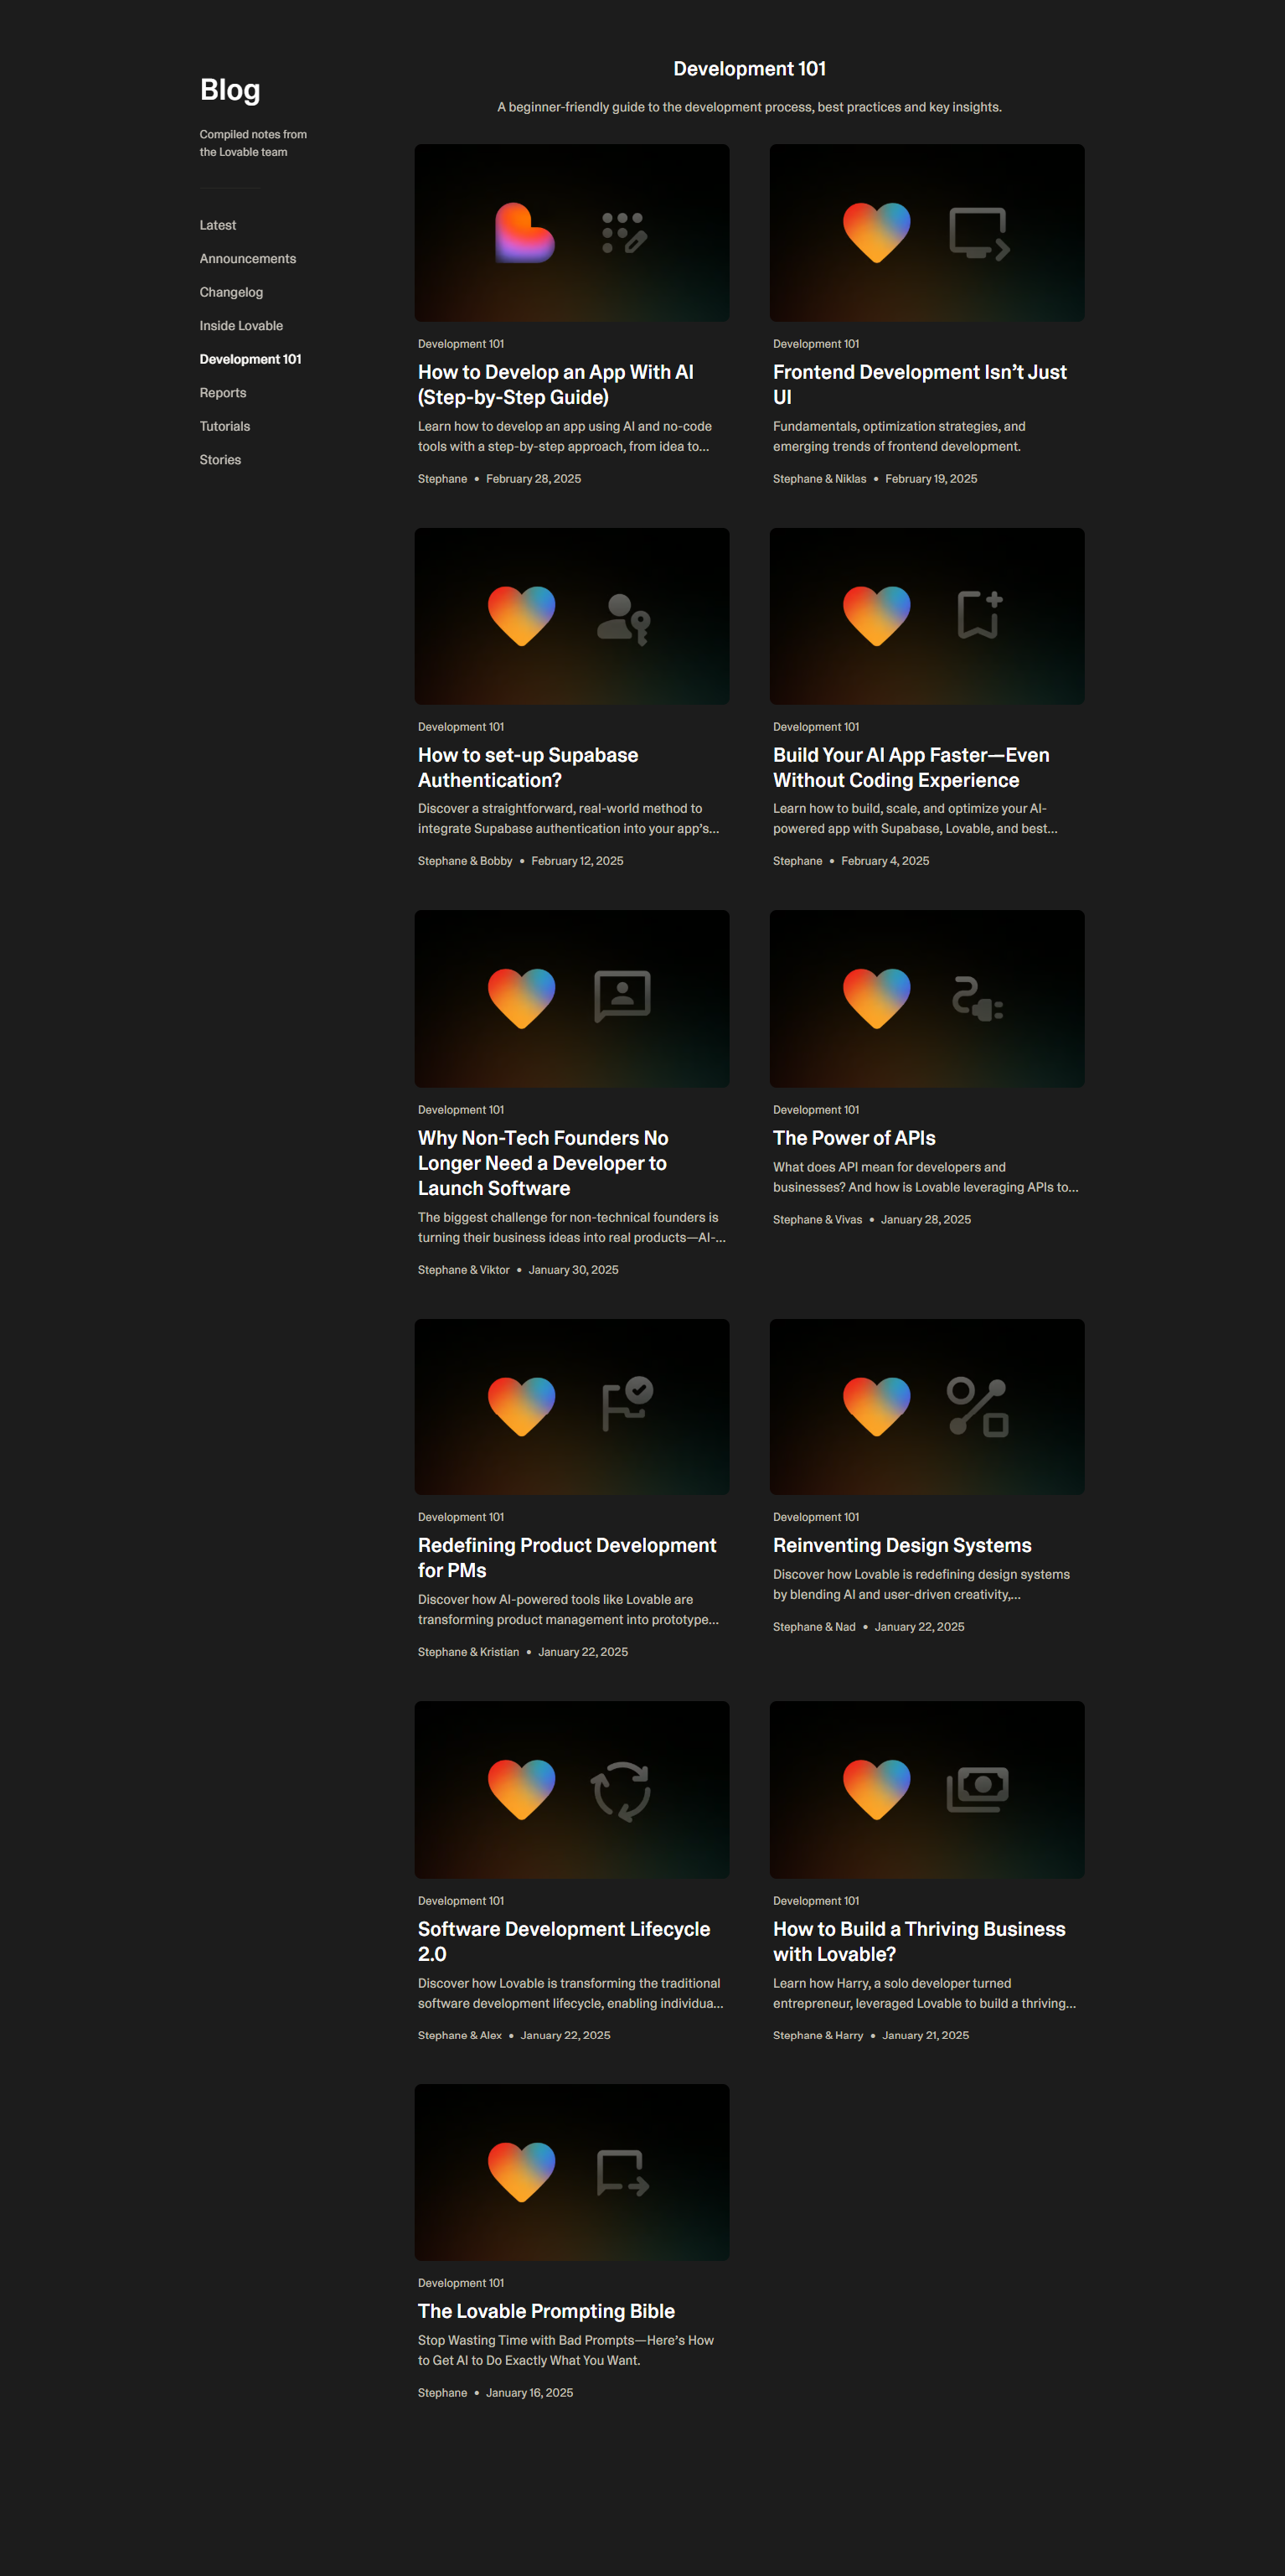Open the 'Software Development Lifecycle 2.0' title
This screenshot has width=1285, height=2576.
pos(564,1941)
